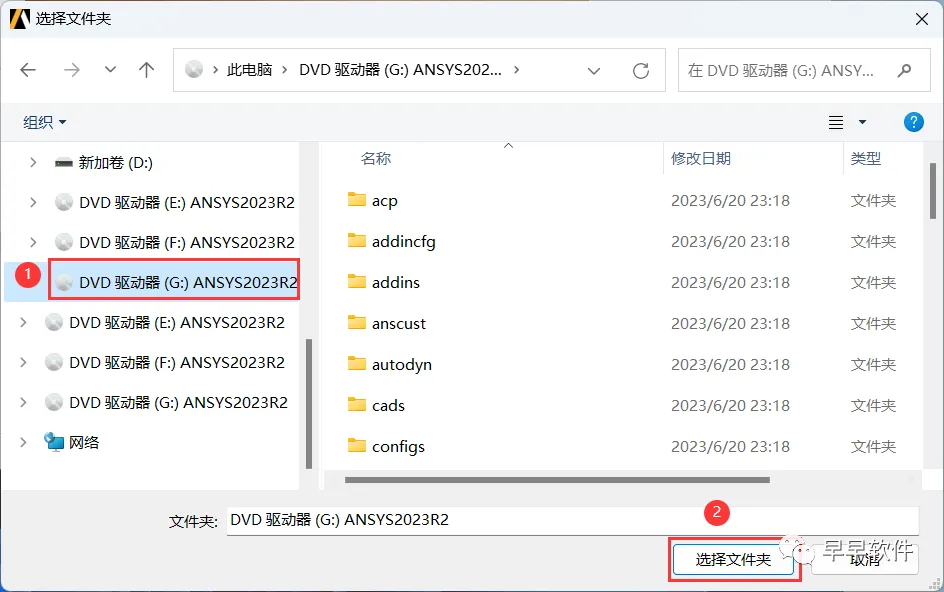Click the addincfg folder icon
This screenshot has height=592, width=944.
[x=356, y=240]
